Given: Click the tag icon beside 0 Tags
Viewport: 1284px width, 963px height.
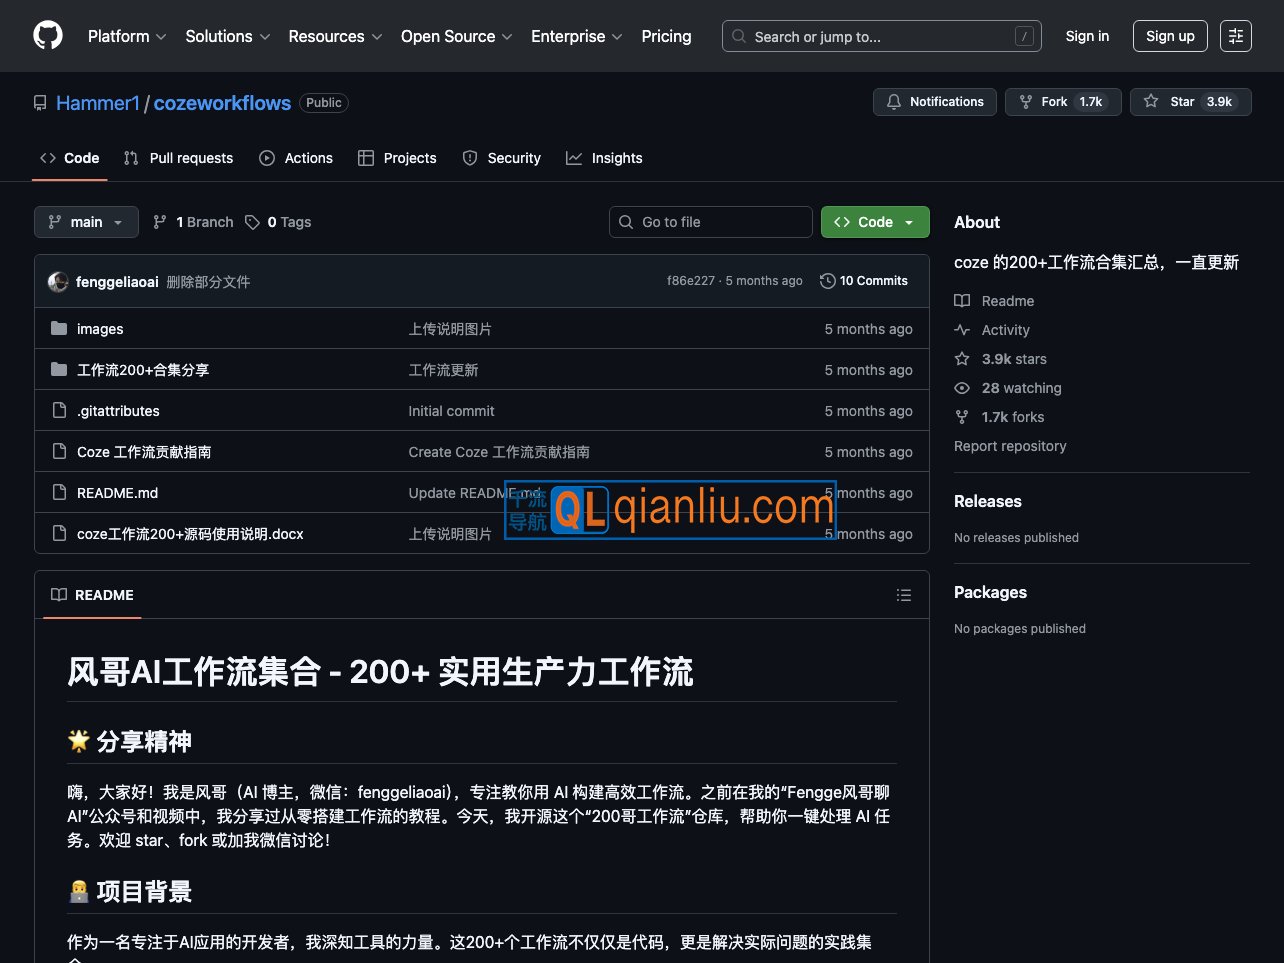Looking at the screenshot, I should pos(253,221).
